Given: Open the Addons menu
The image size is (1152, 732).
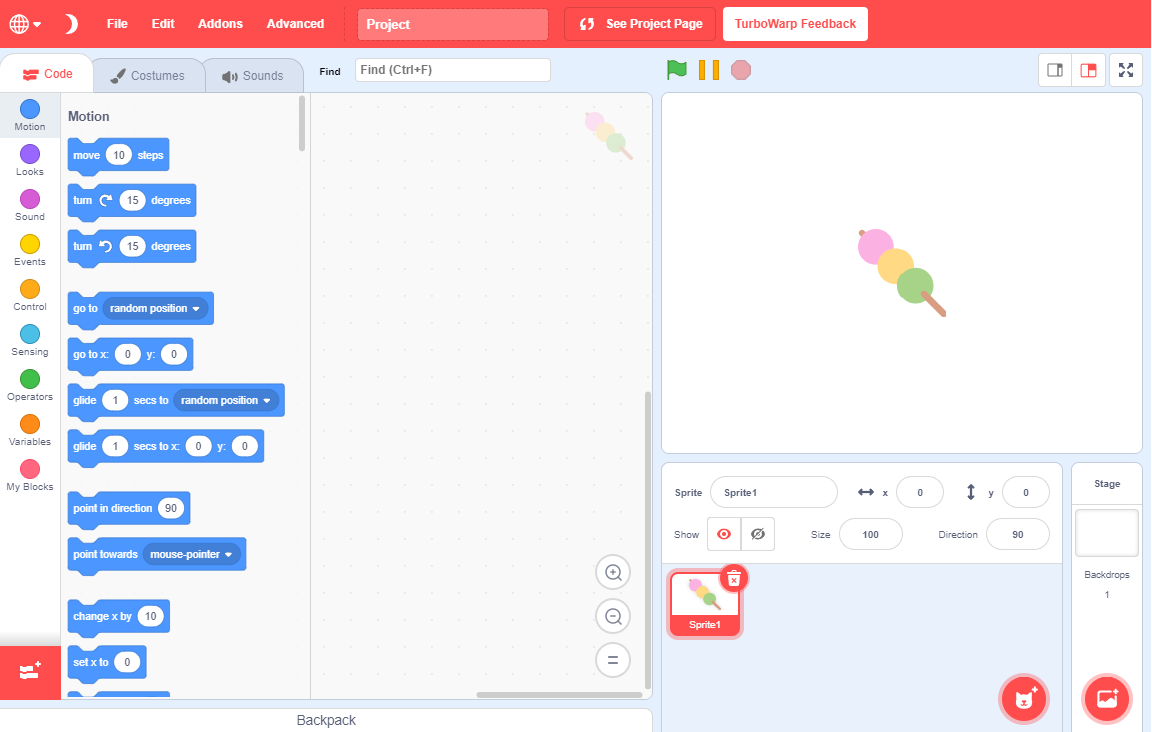Looking at the screenshot, I should point(220,23).
